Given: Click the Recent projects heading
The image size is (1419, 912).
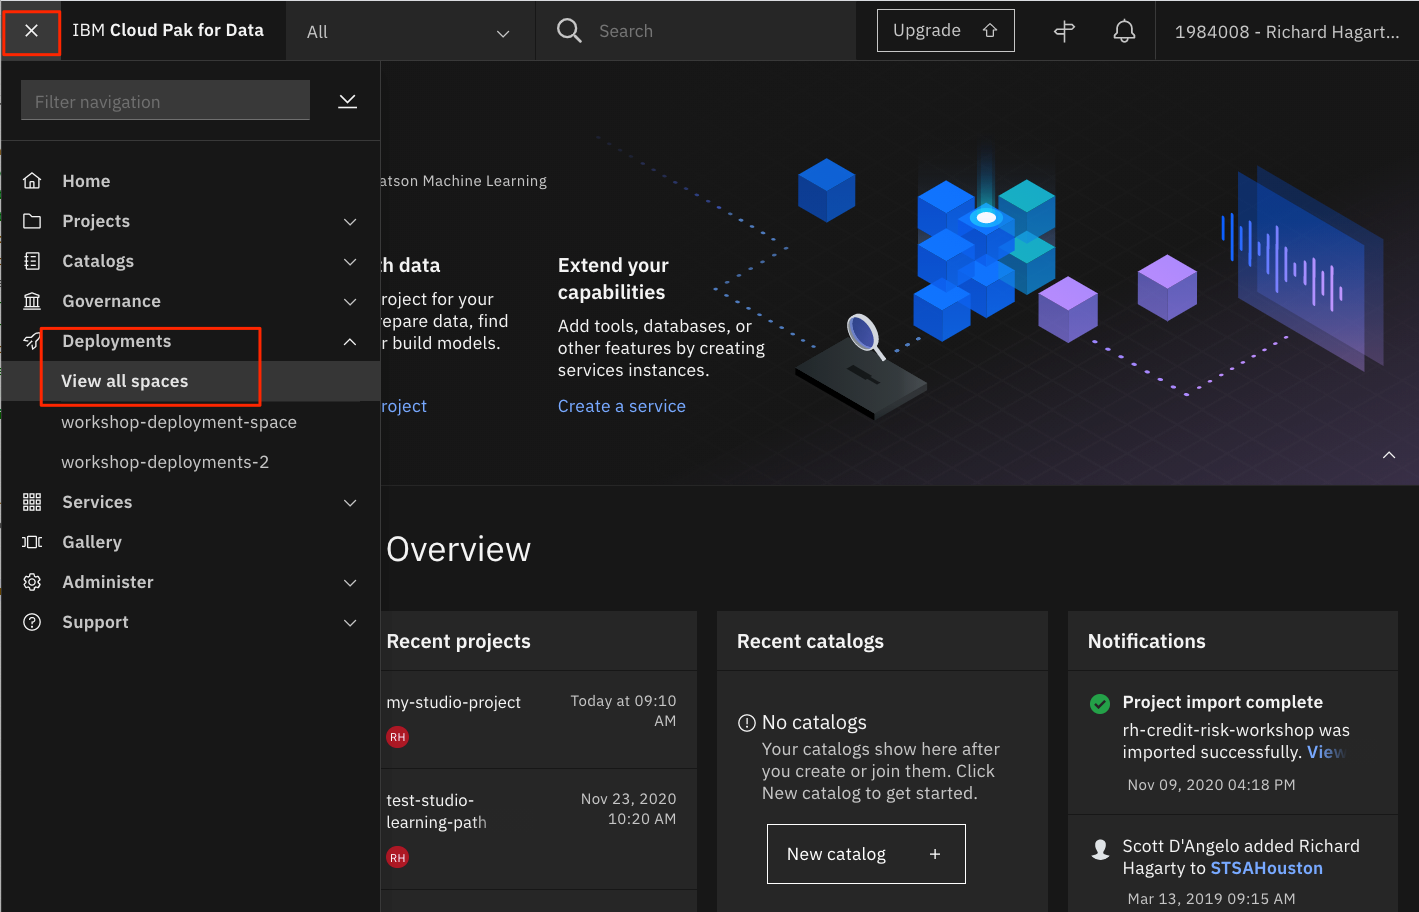Looking at the screenshot, I should coord(458,641).
